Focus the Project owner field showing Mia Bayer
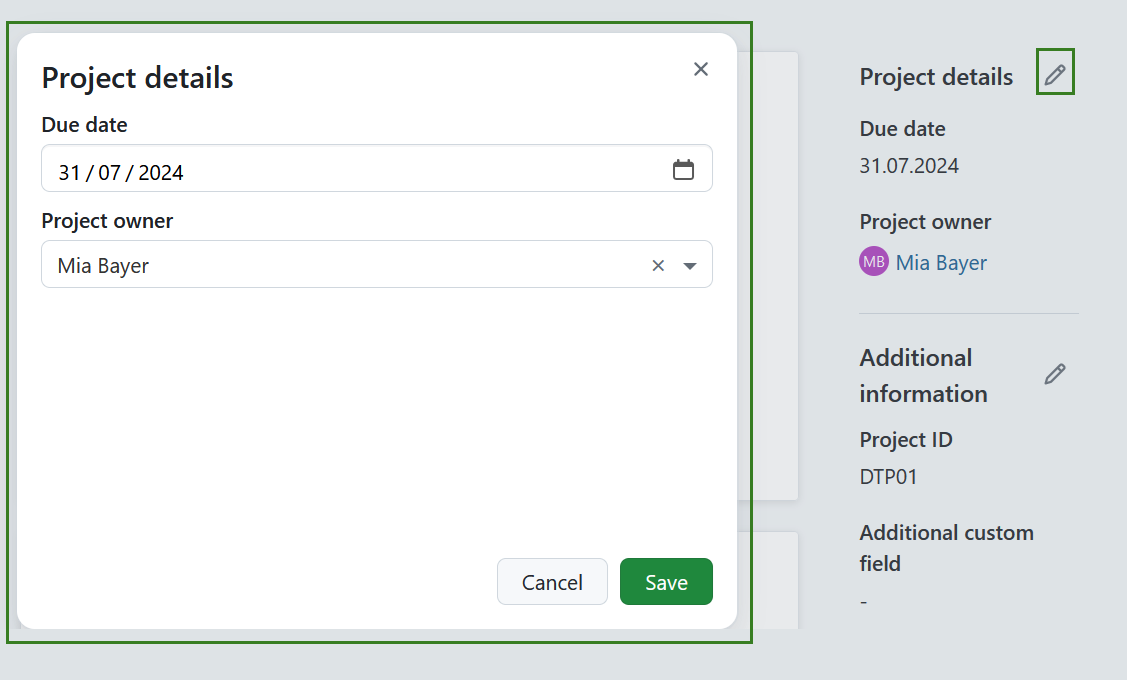This screenshot has height=680, width=1127. (x=340, y=266)
